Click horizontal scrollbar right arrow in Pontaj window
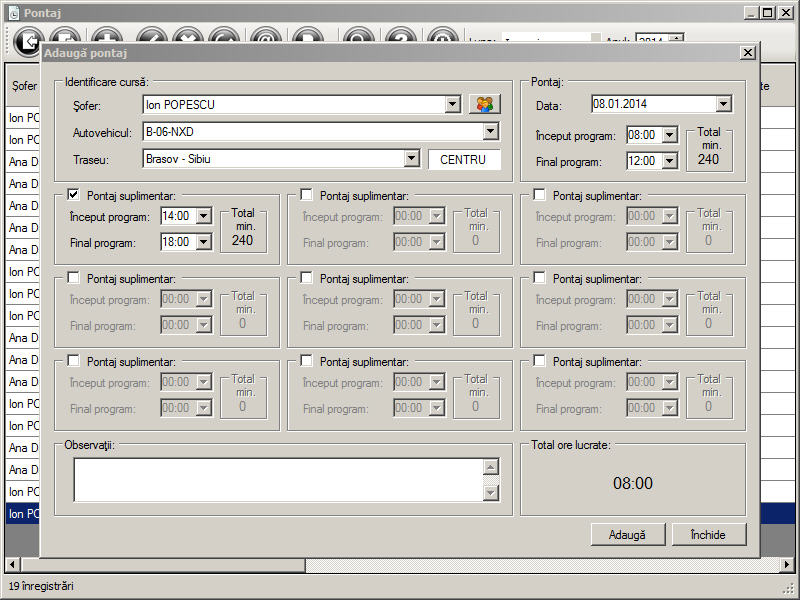The height and width of the screenshot is (600, 800). click(x=787, y=564)
